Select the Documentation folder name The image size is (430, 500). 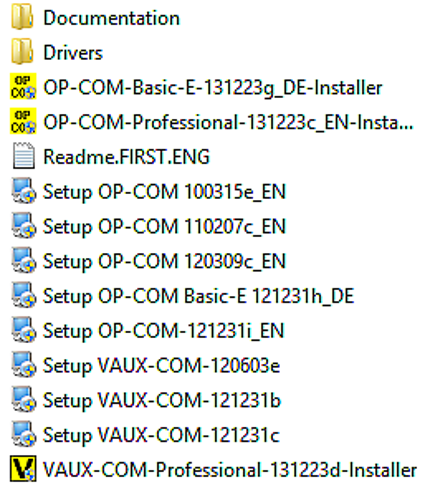(112, 18)
